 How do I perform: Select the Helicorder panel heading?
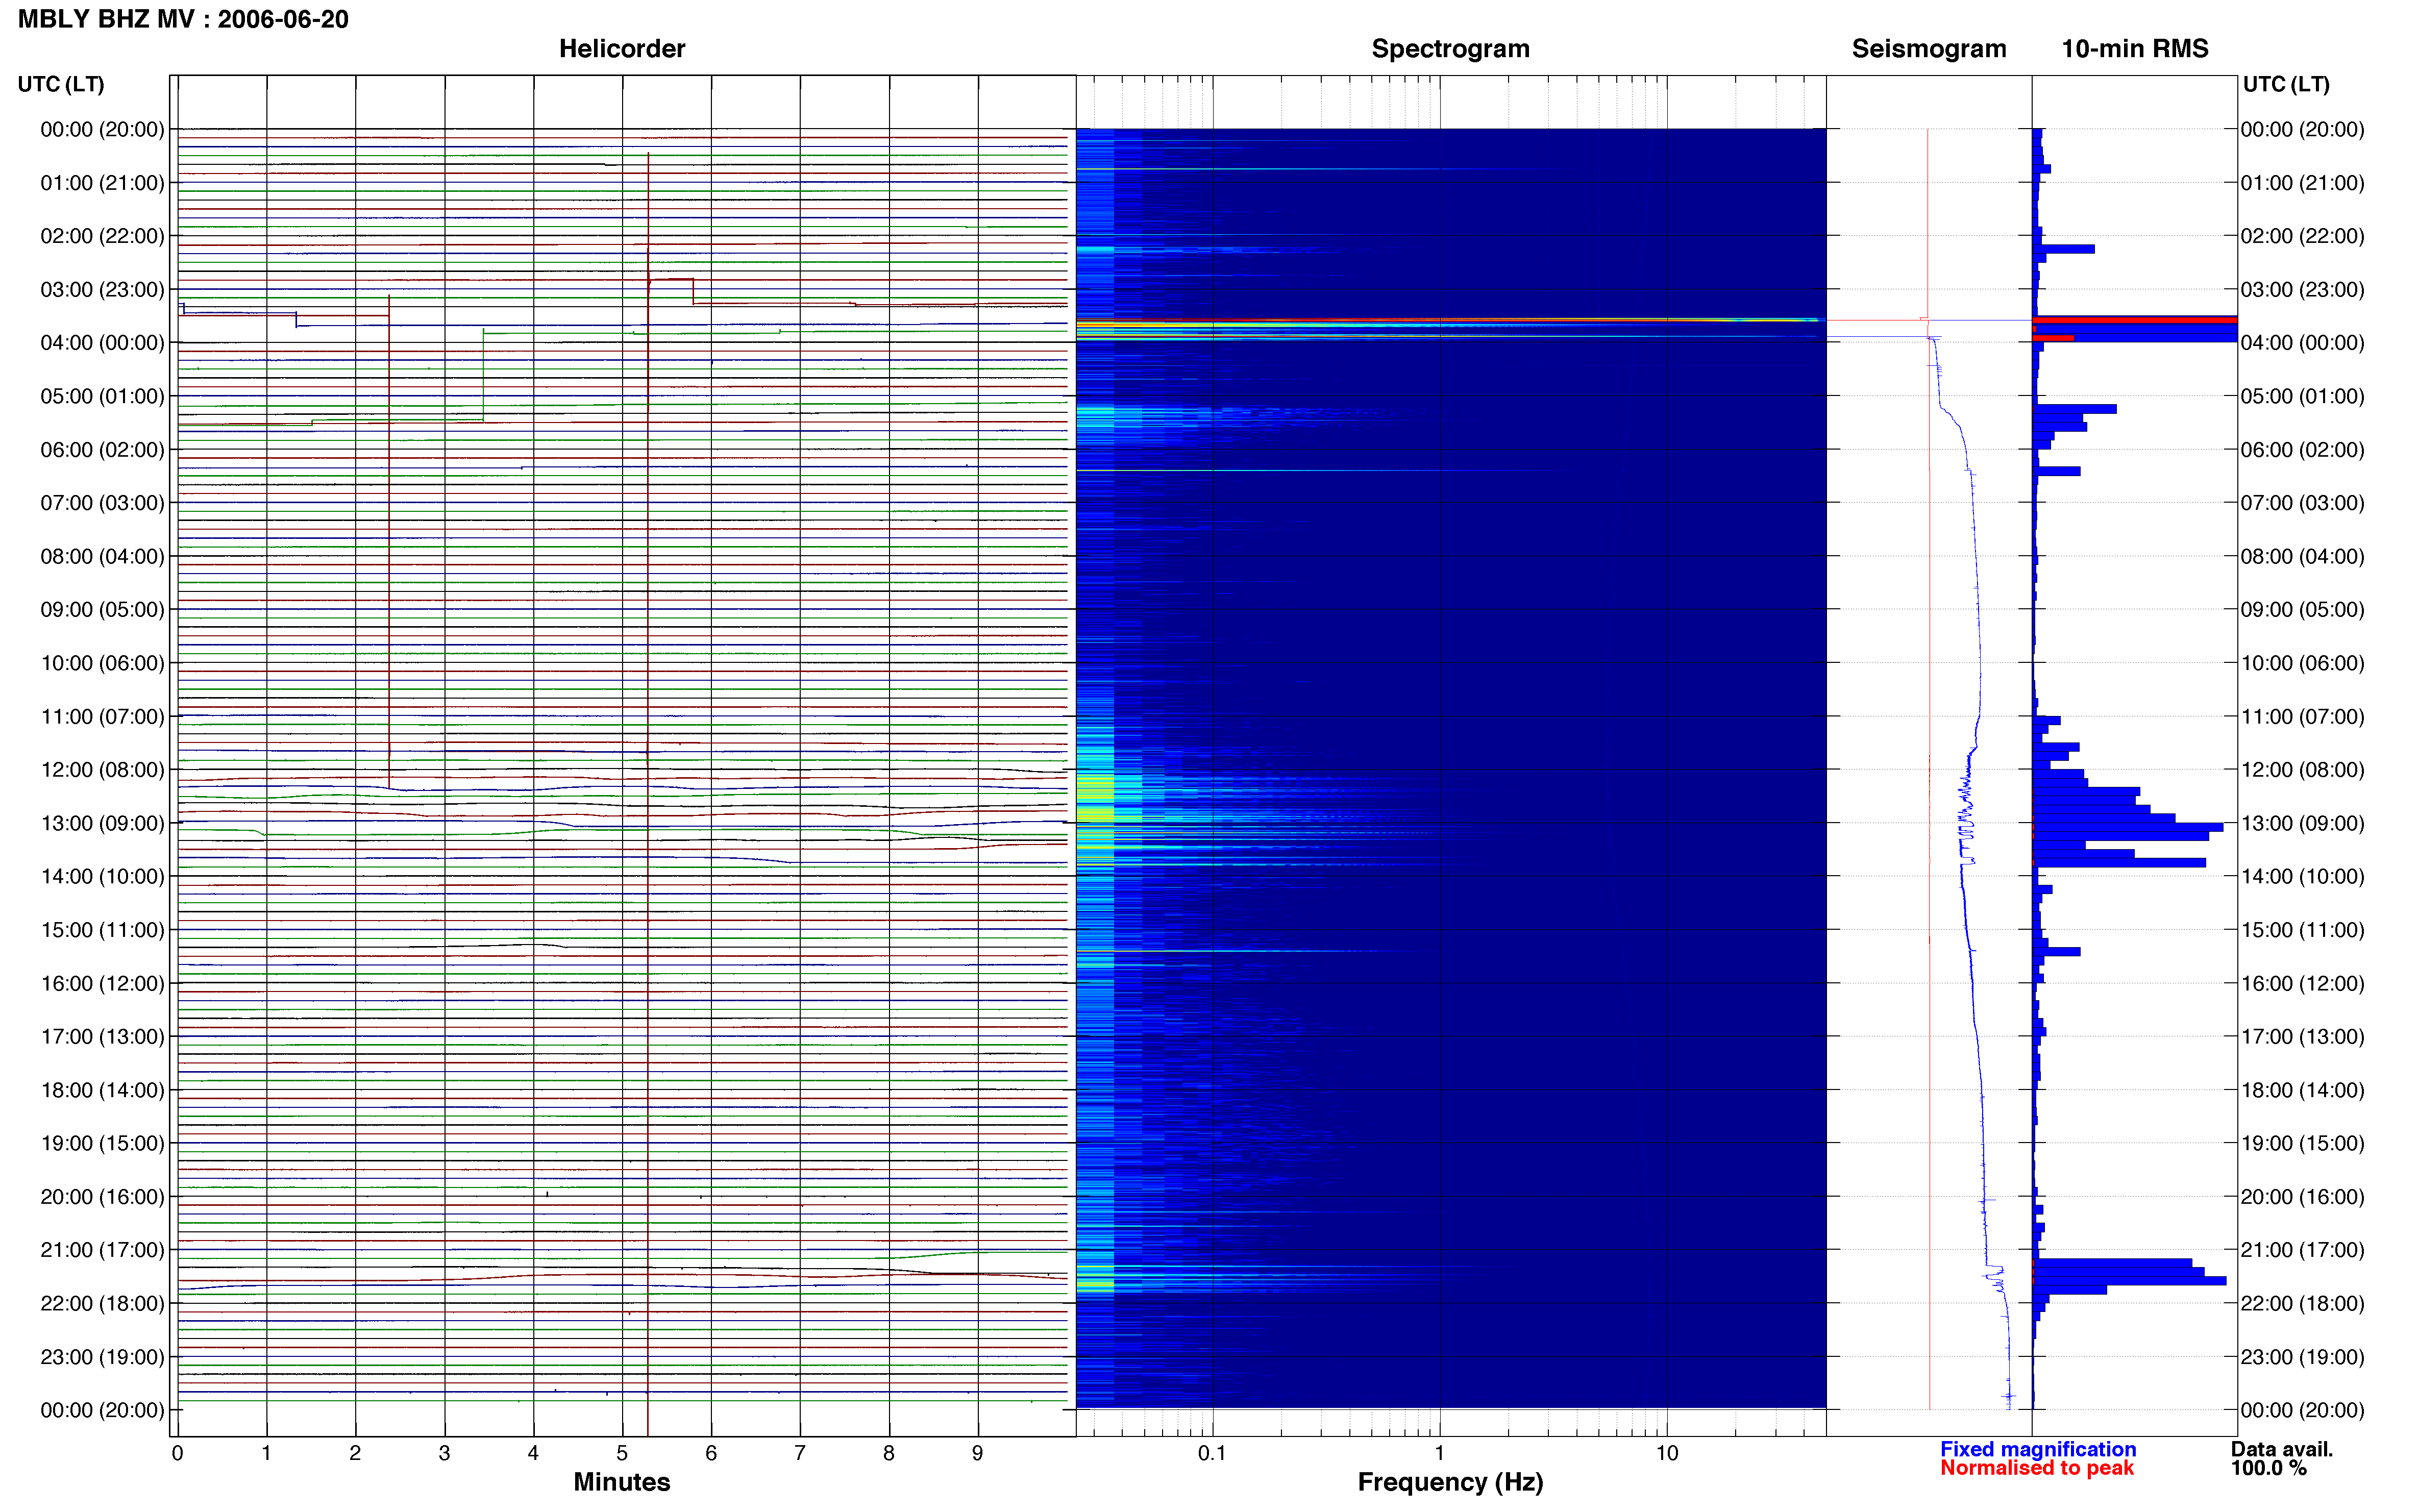(x=621, y=49)
